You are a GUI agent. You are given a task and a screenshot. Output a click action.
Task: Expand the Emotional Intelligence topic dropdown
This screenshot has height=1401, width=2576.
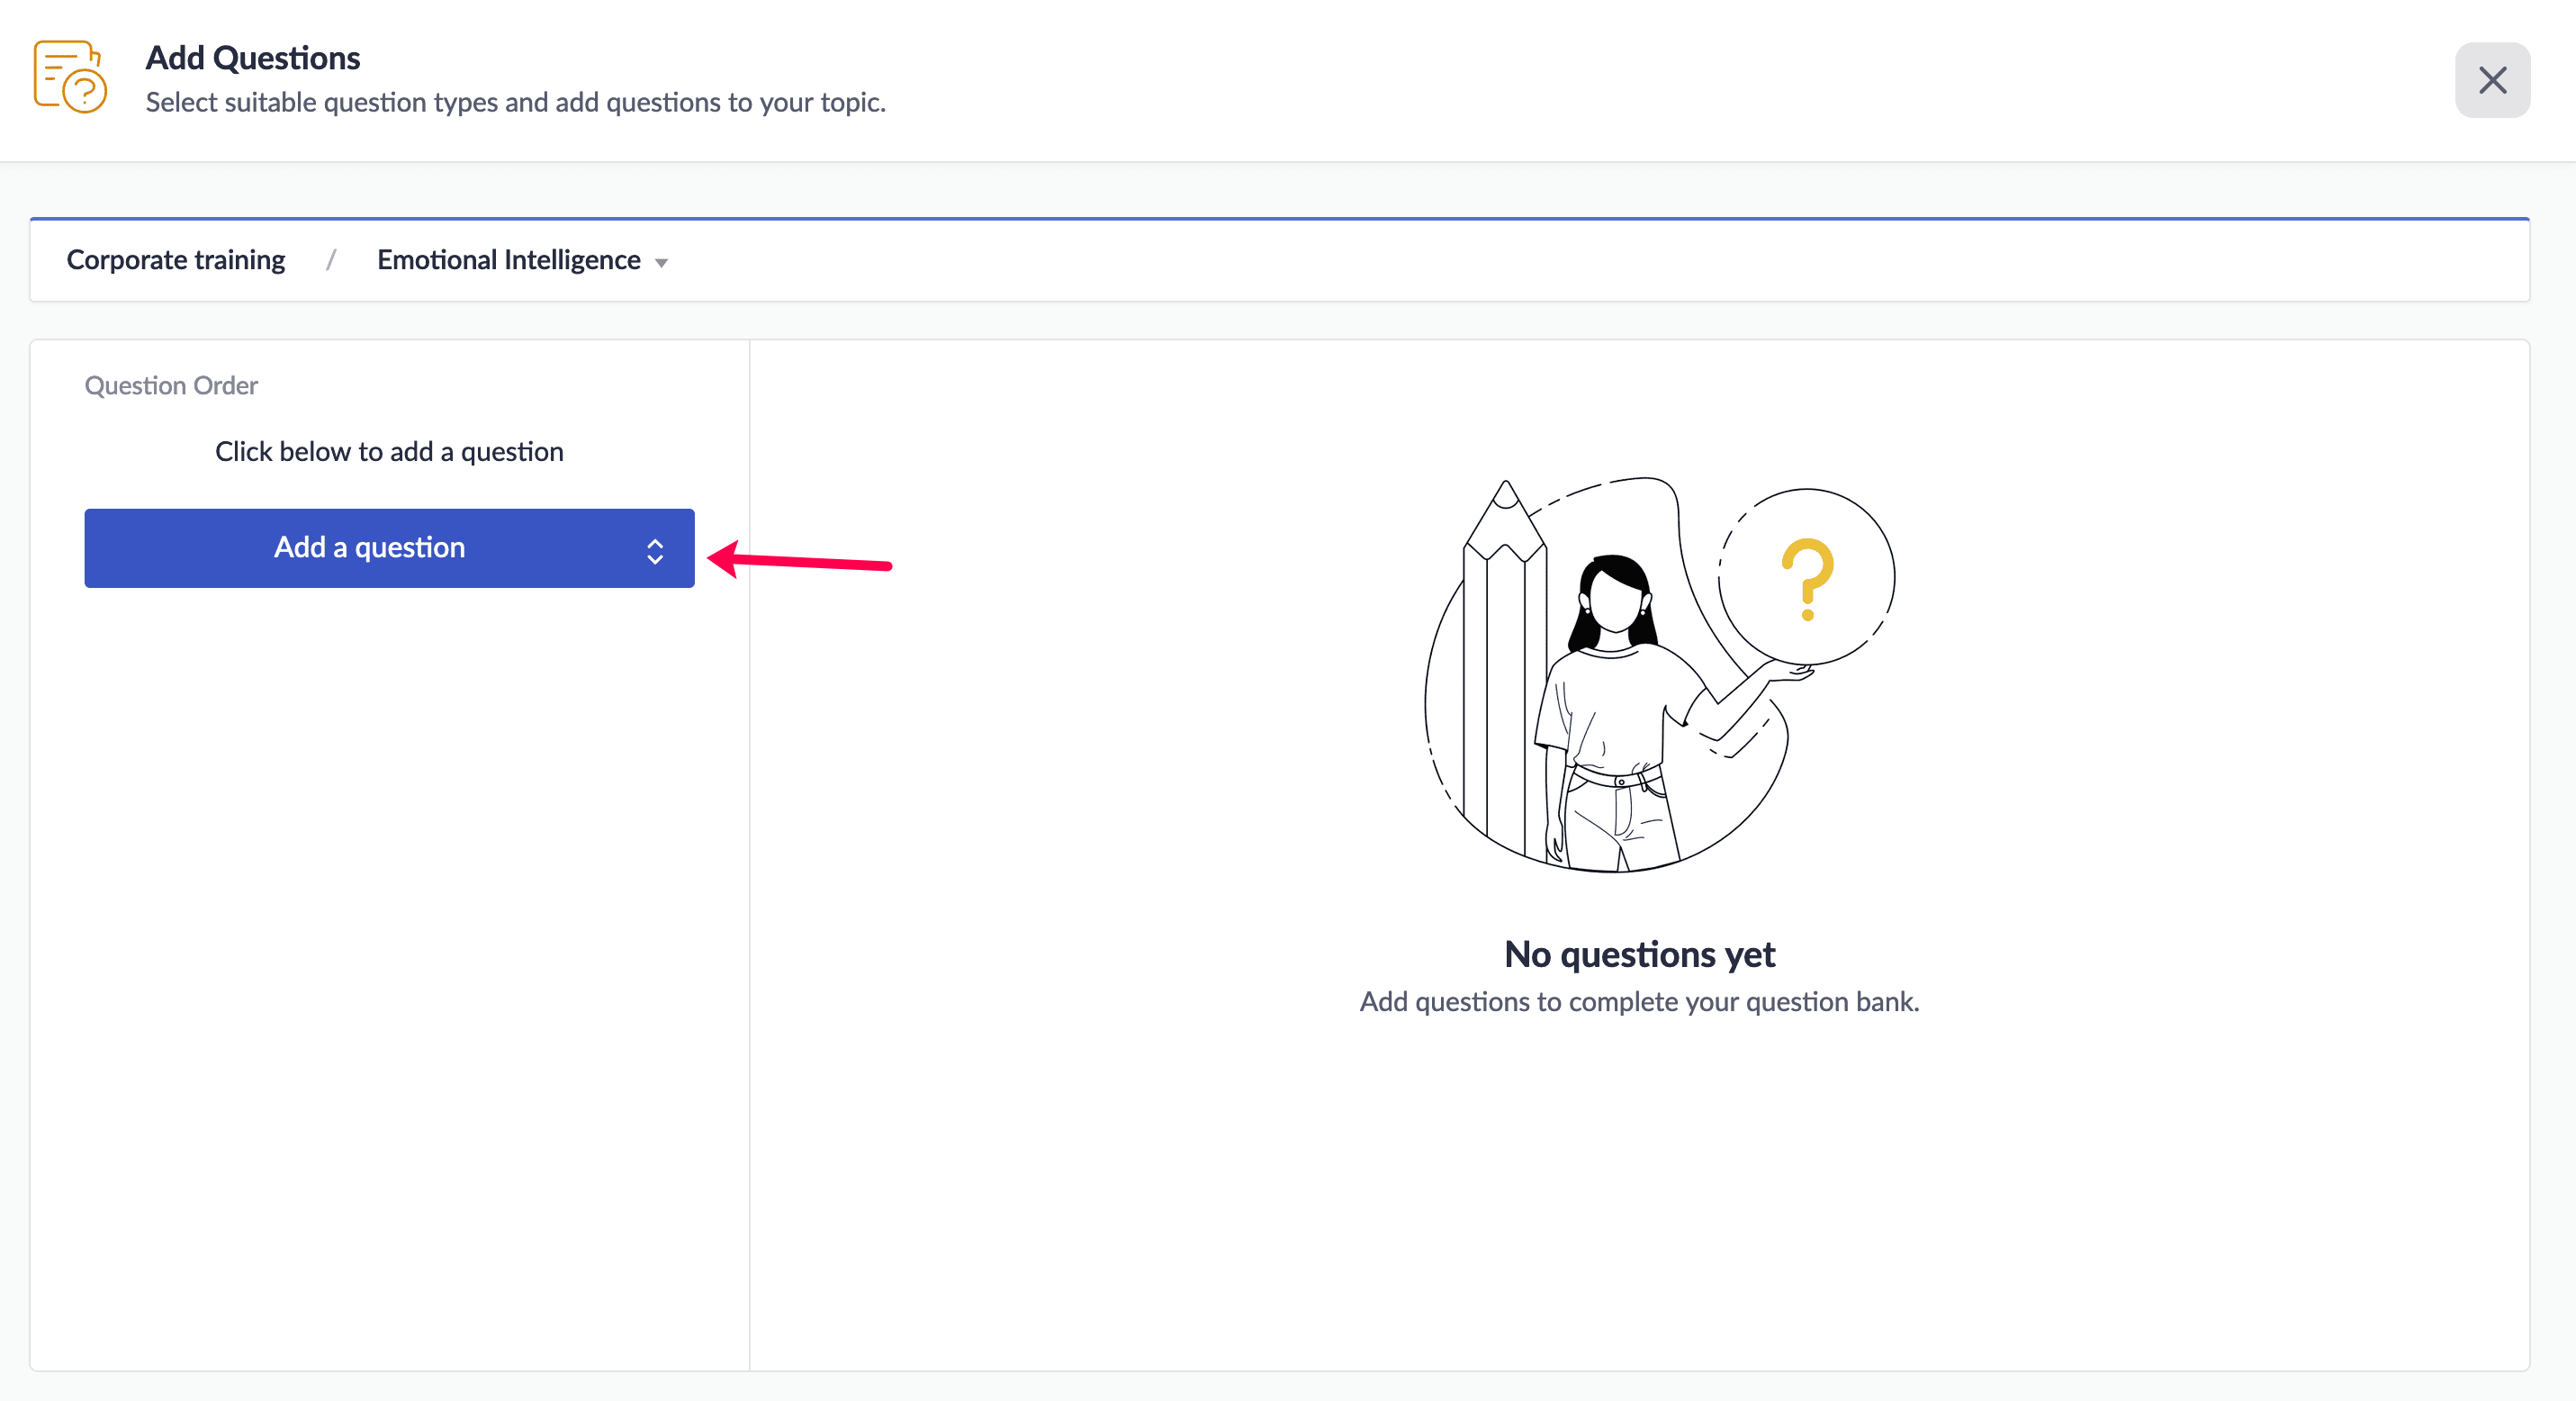[508, 260]
